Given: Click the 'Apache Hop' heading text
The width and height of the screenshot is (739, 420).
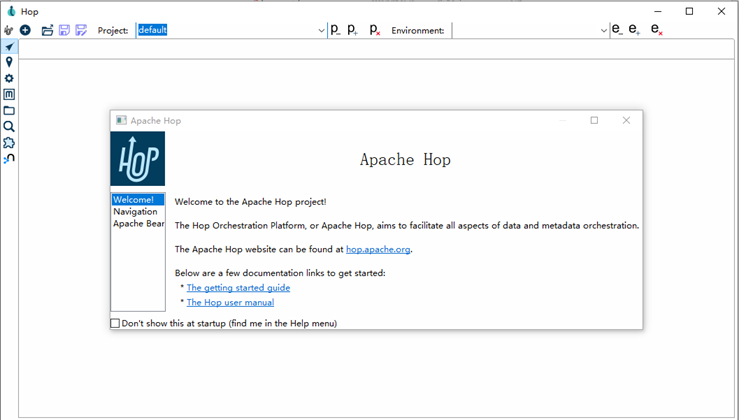Looking at the screenshot, I should pos(405,160).
